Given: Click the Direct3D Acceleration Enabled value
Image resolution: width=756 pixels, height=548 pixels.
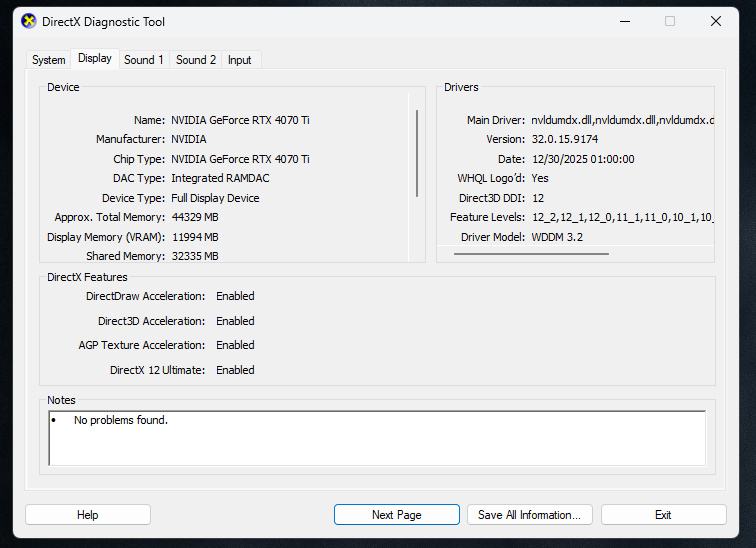Looking at the screenshot, I should [x=235, y=321].
